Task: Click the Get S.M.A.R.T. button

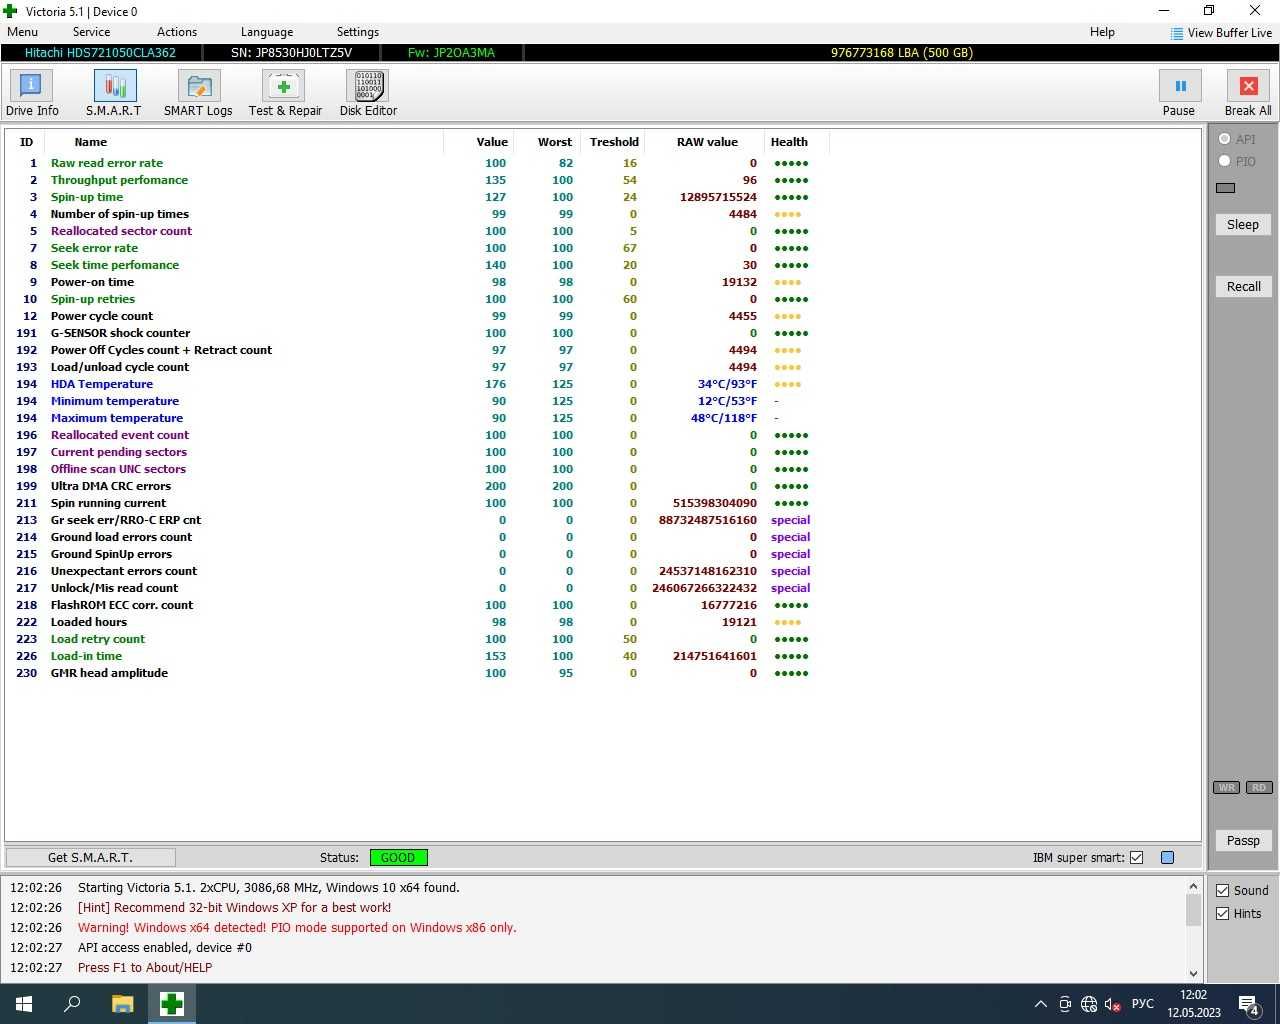Action: tap(90, 857)
